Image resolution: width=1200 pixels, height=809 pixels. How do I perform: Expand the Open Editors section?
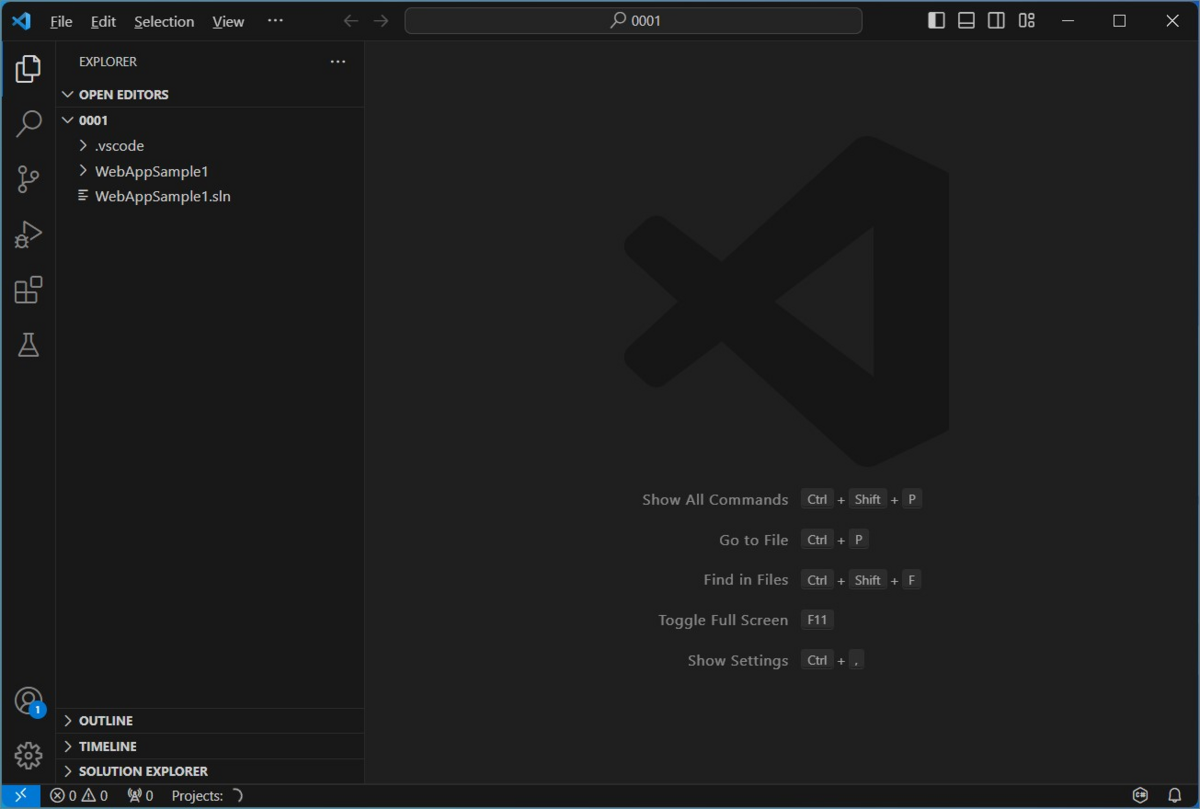coord(210,94)
